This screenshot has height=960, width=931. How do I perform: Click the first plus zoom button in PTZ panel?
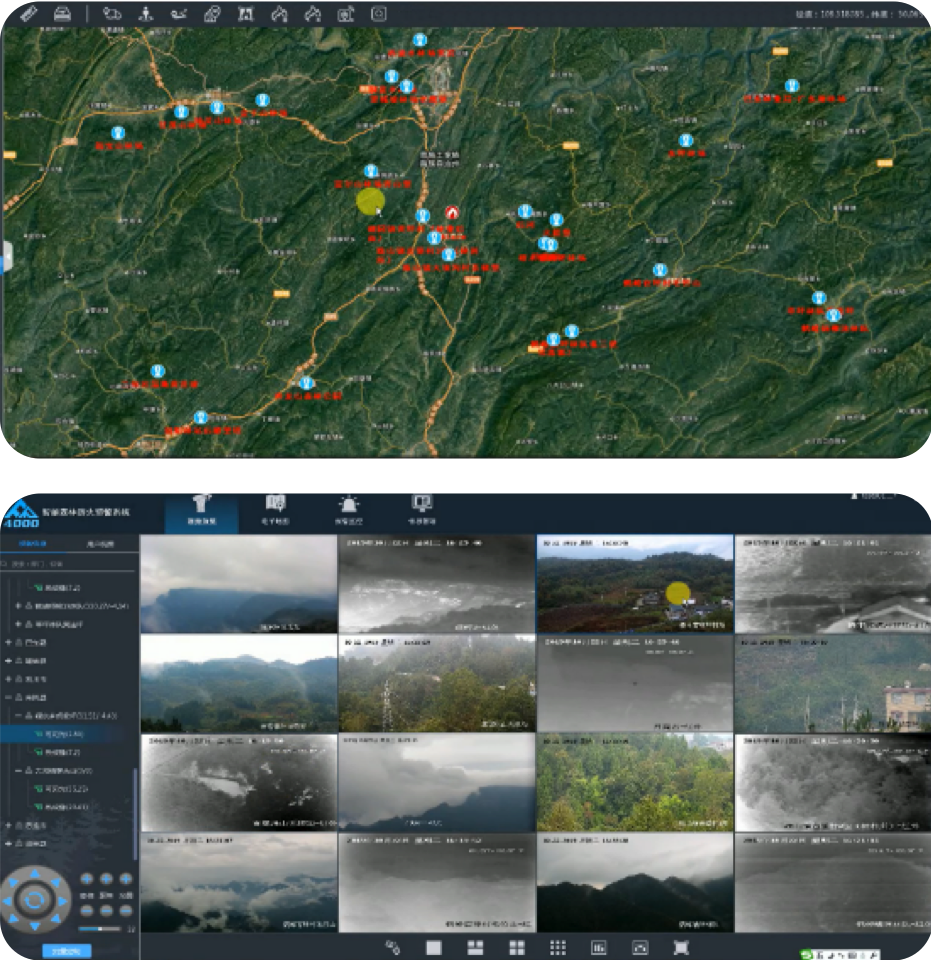pos(87,880)
